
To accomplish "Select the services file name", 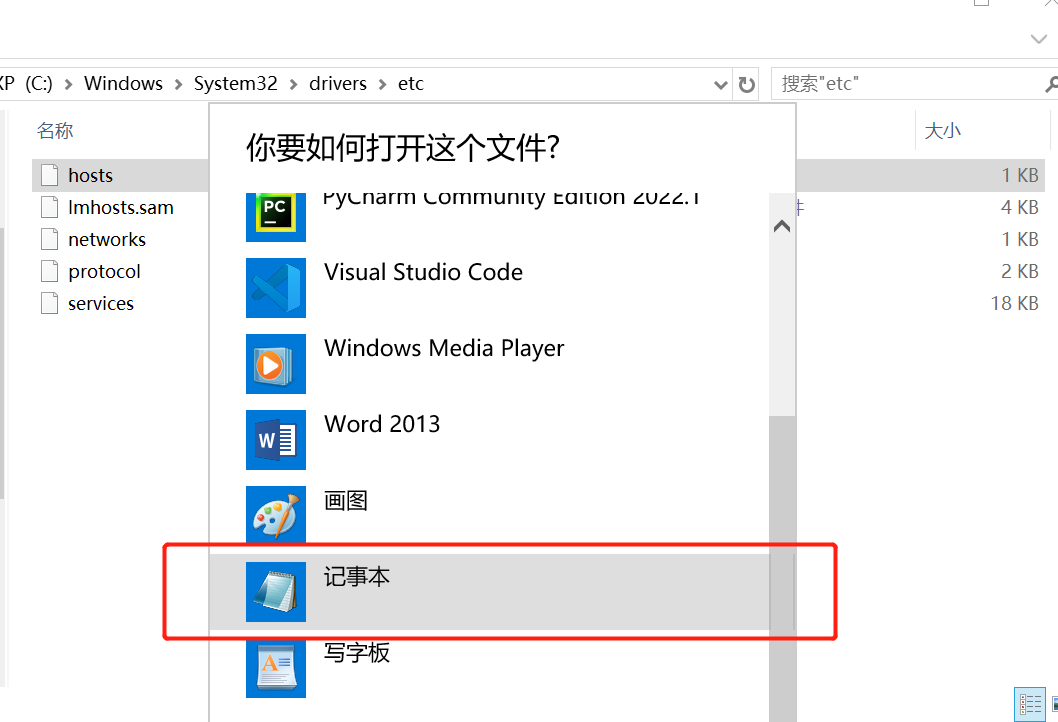I will (x=101, y=304).
